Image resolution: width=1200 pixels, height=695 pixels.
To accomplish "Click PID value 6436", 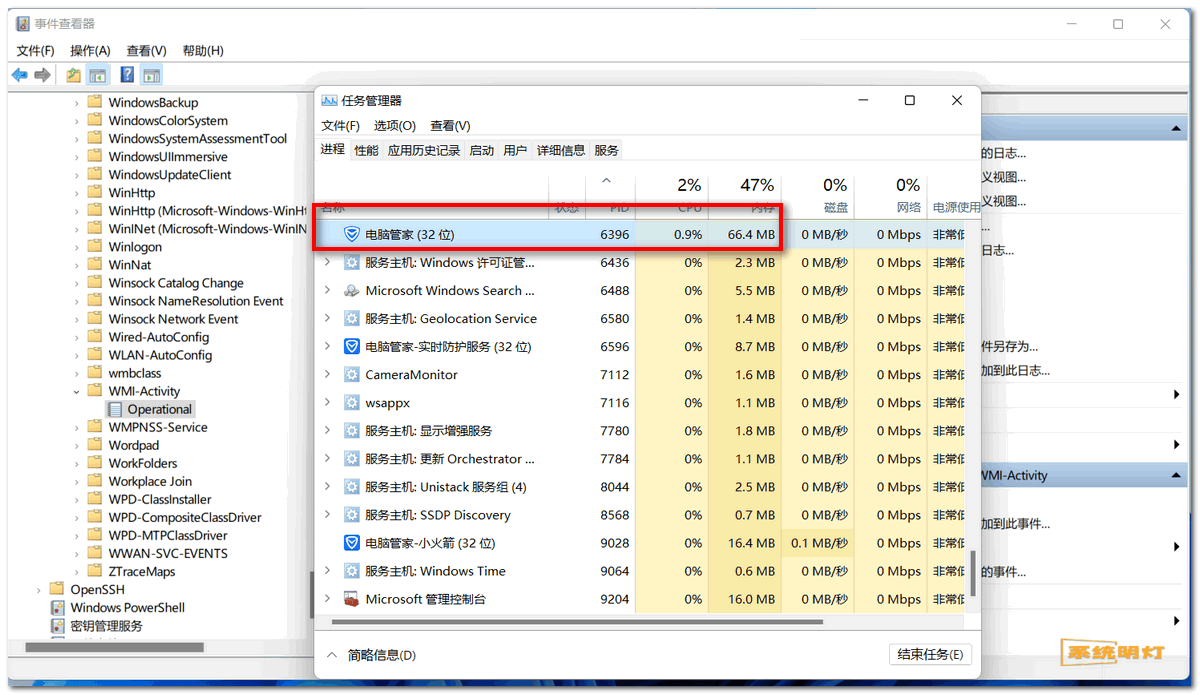I will (615, 263).
